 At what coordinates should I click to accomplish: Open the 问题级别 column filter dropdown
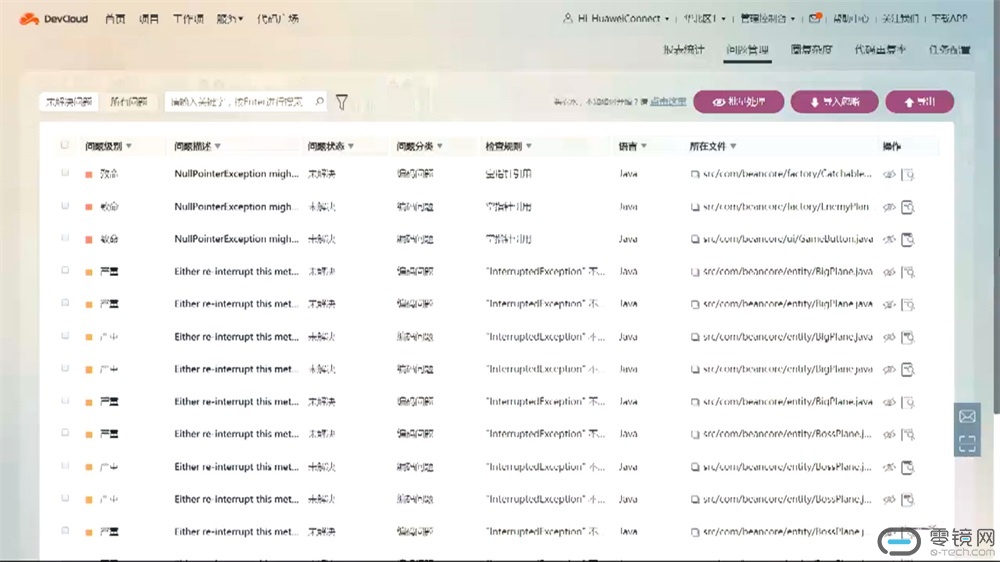(129, 146)
